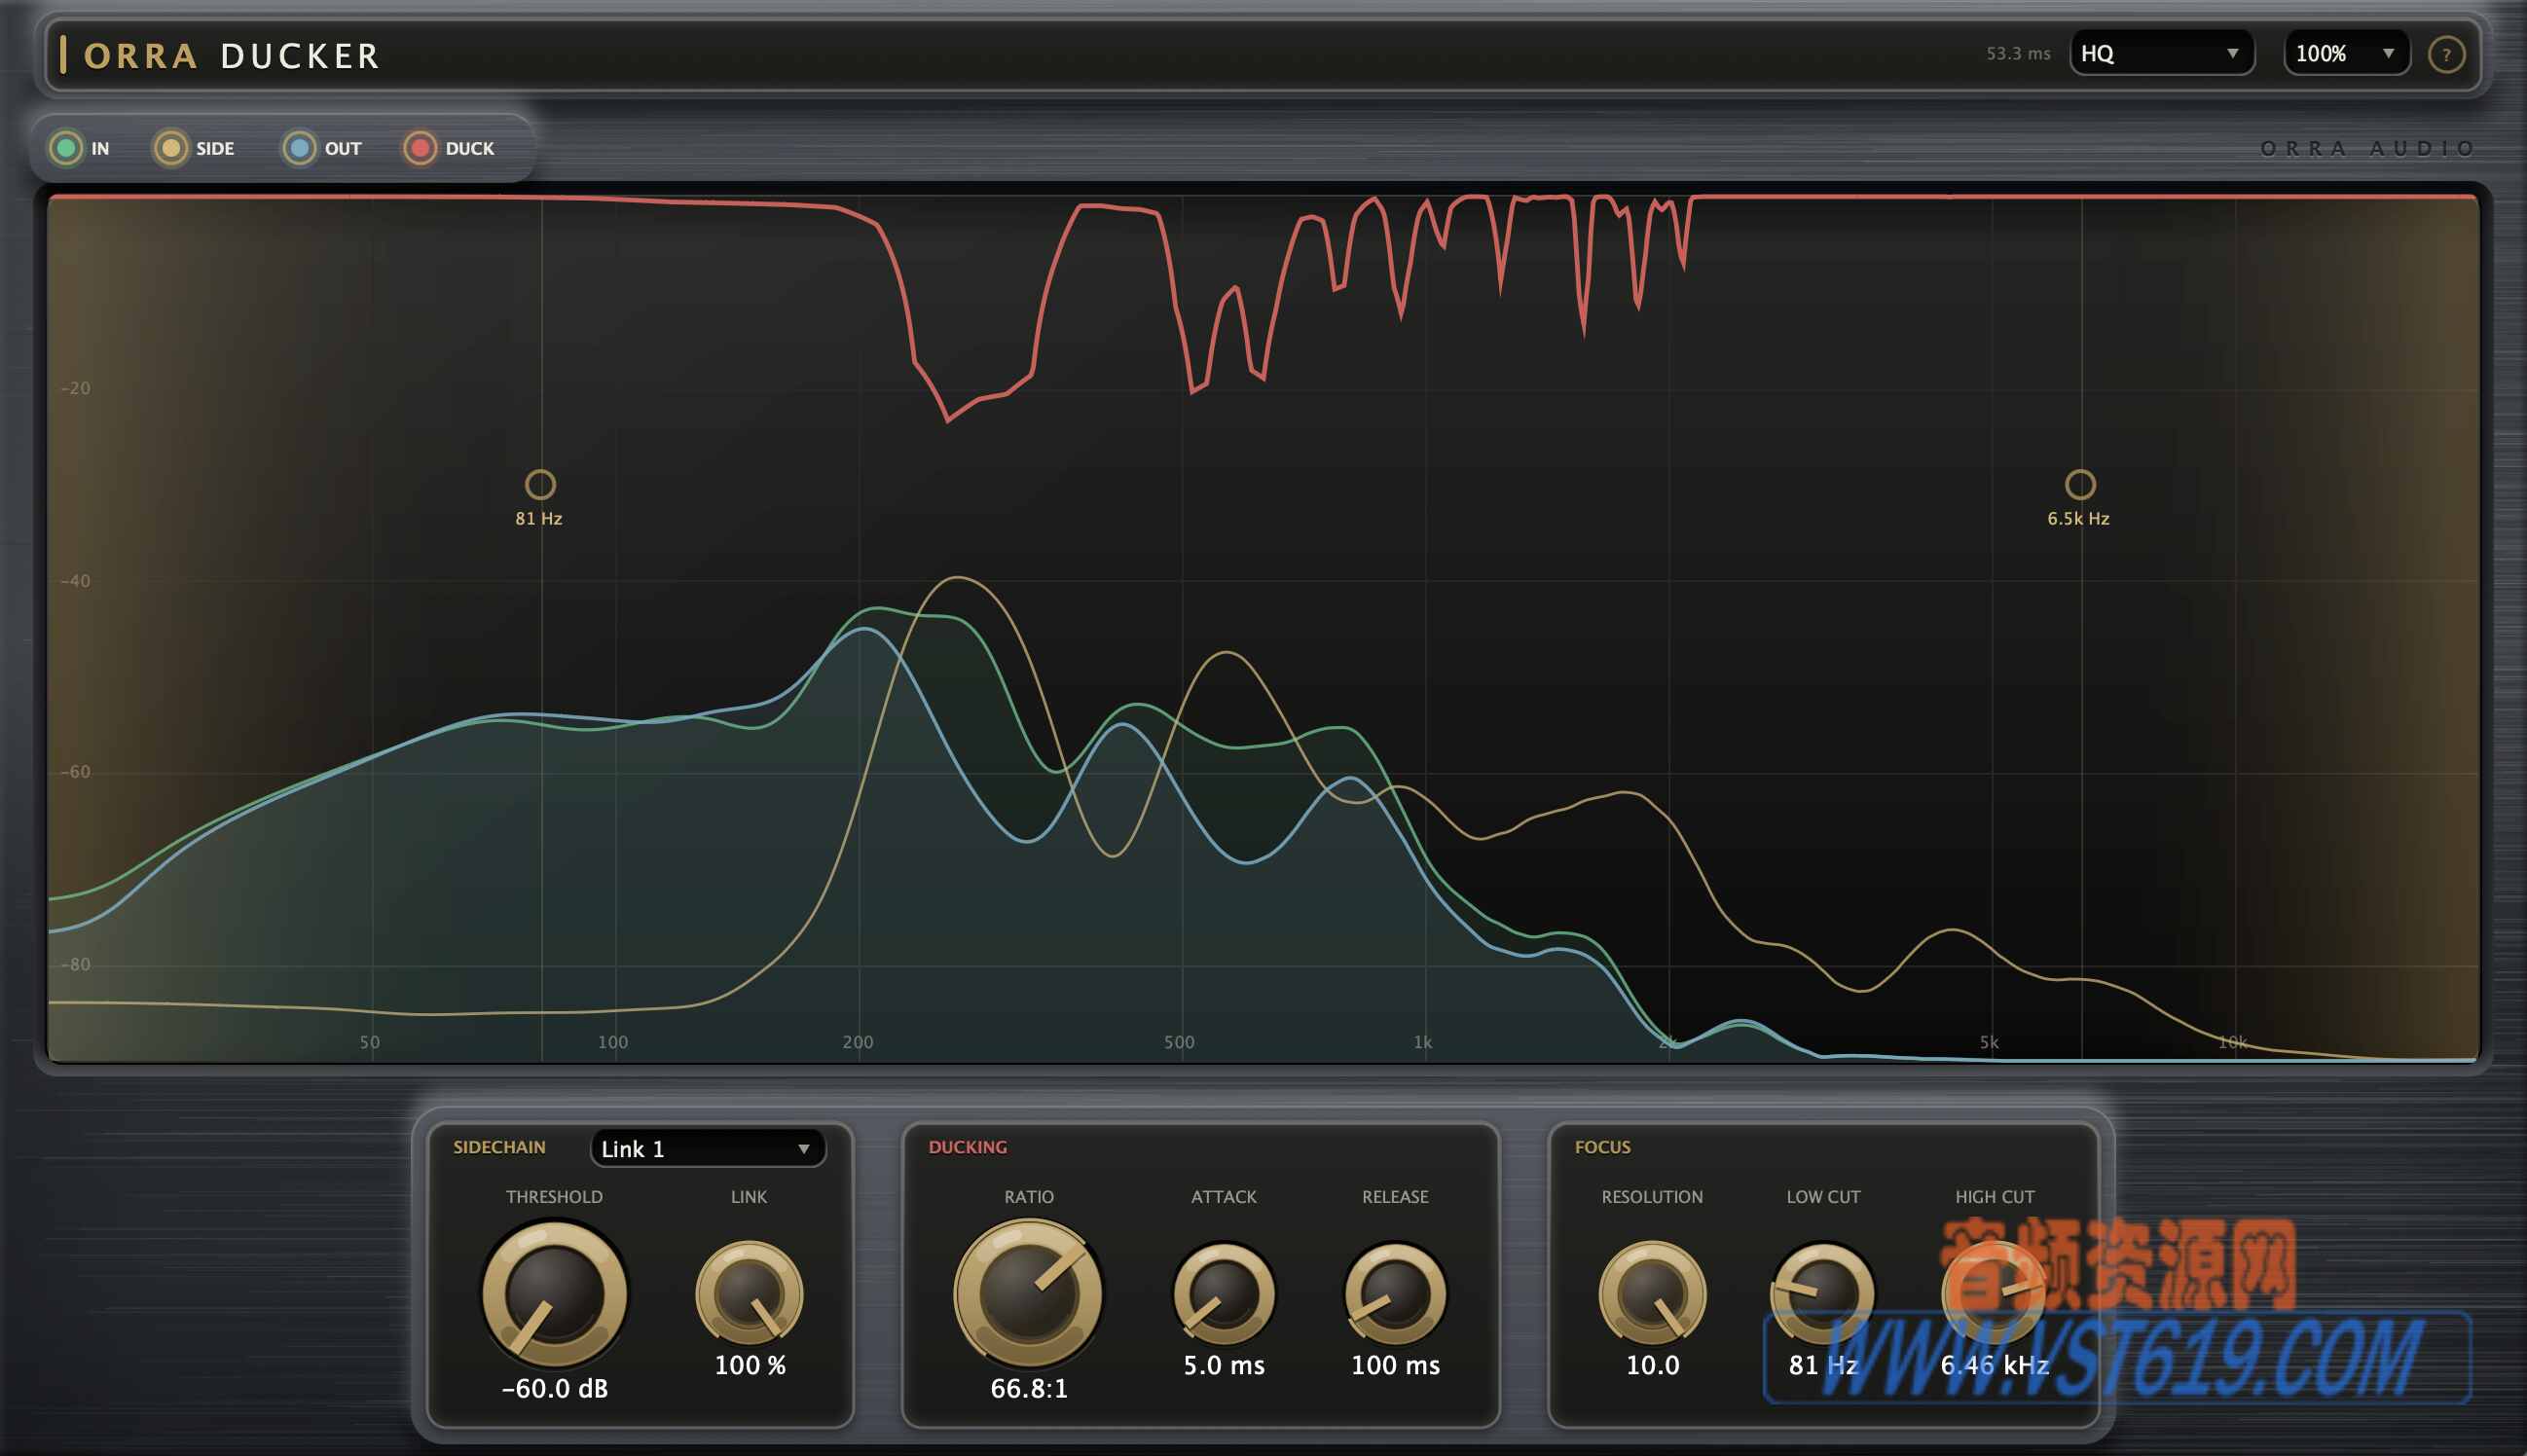Image resolution: width=2527 pixels, height=1456 pixels.
Task: Click the FOCUS section label
Action: (x=1602, y=1147)
